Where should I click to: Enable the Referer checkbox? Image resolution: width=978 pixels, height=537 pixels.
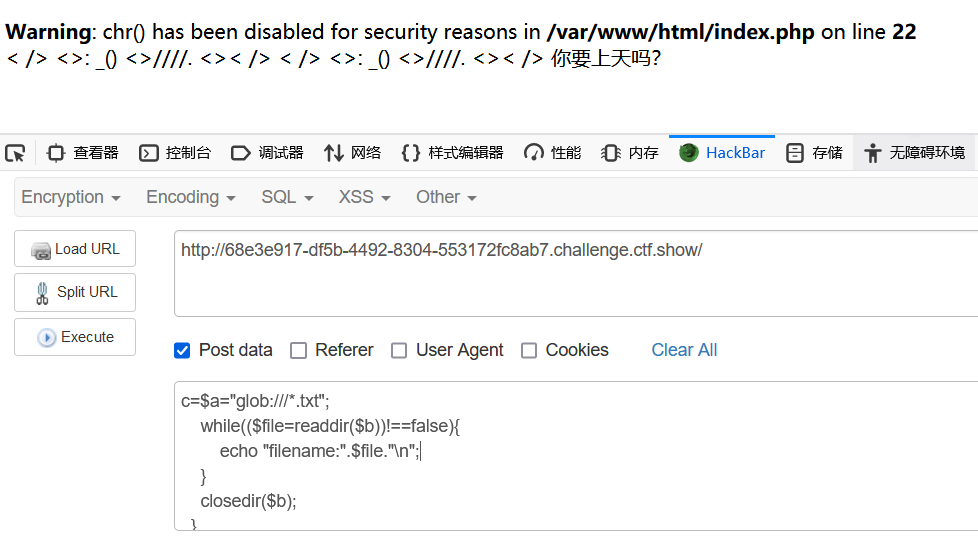[299, 351]
